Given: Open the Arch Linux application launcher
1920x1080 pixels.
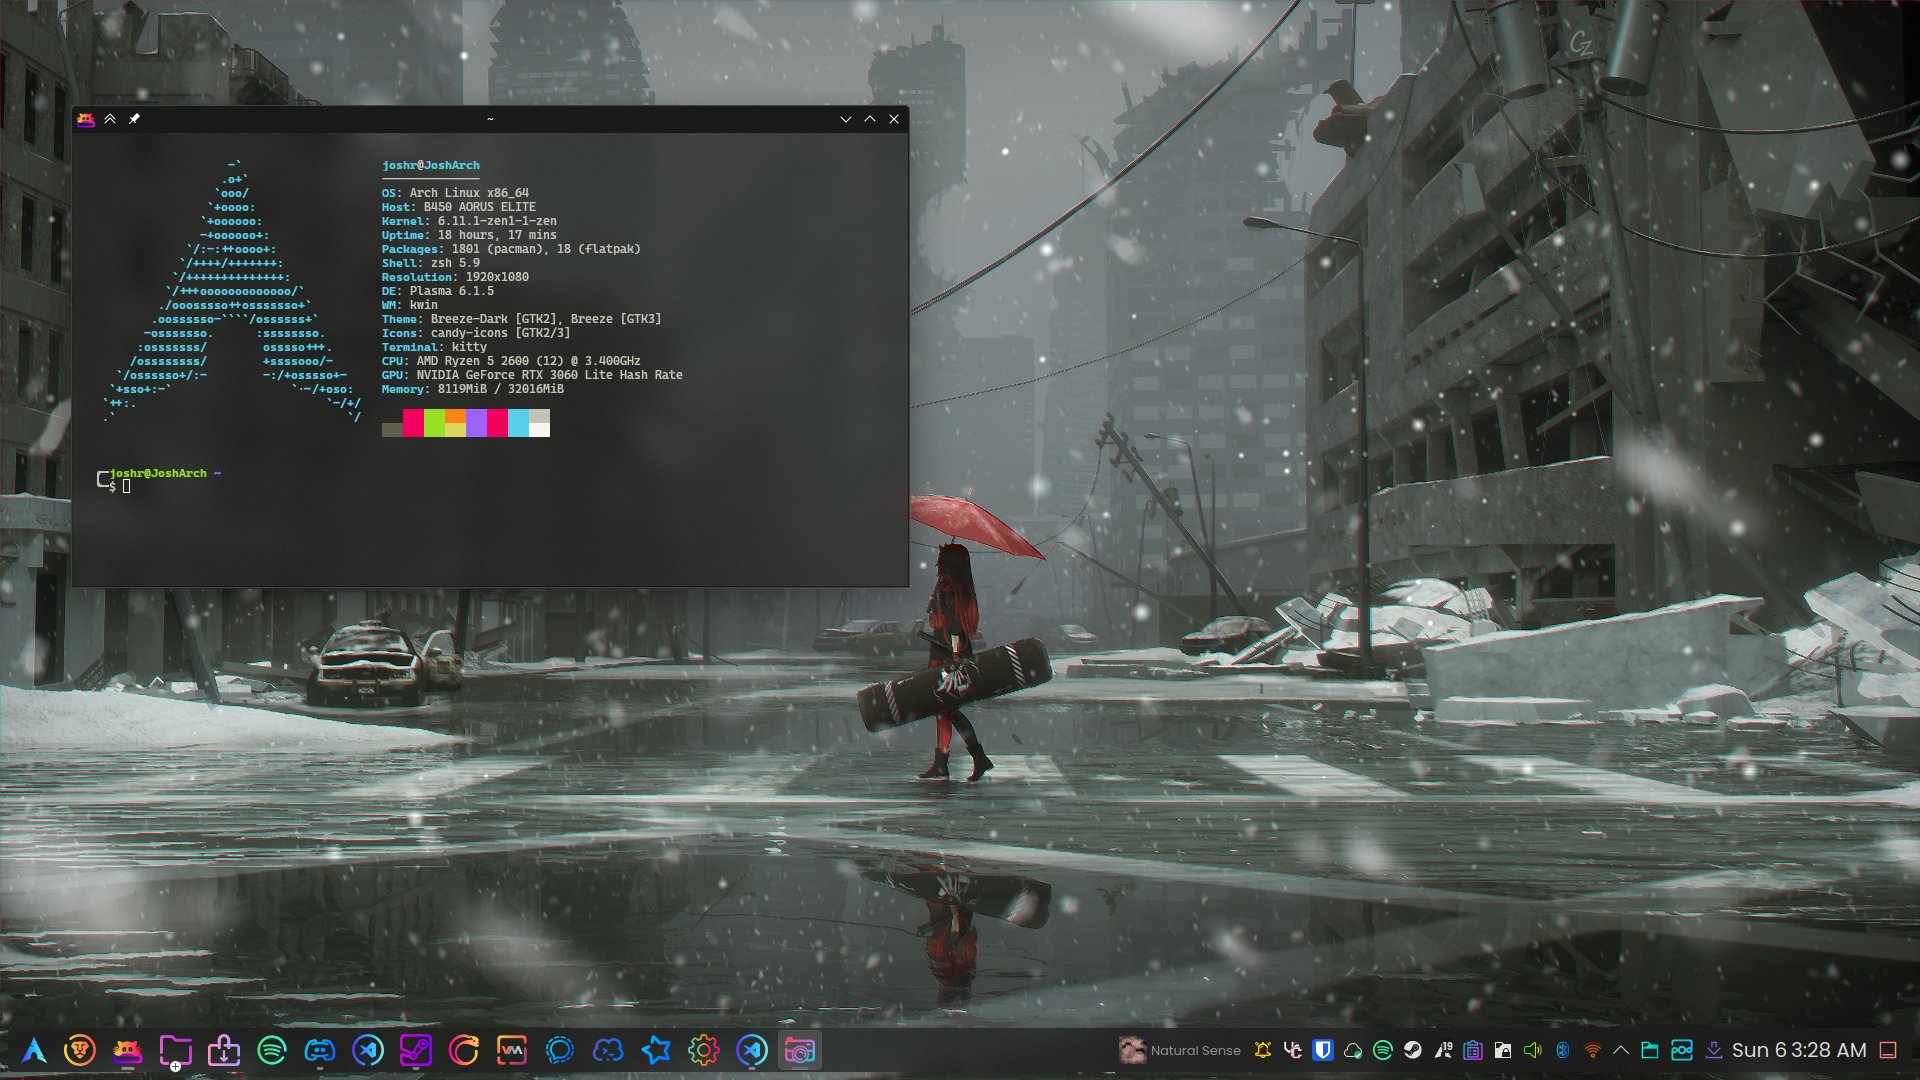Looking at the screenshot, I should coord(35,1051).
